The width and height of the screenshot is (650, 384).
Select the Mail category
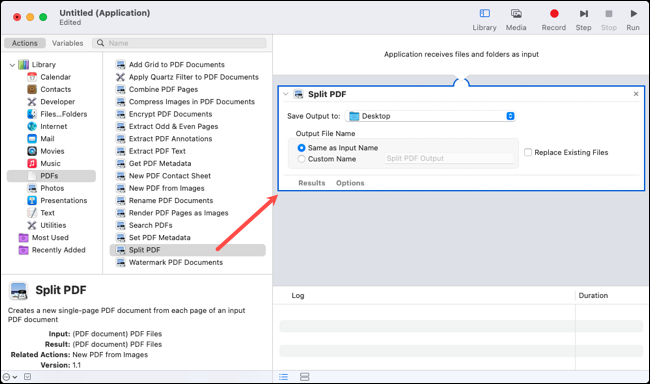tap(47, 139)
